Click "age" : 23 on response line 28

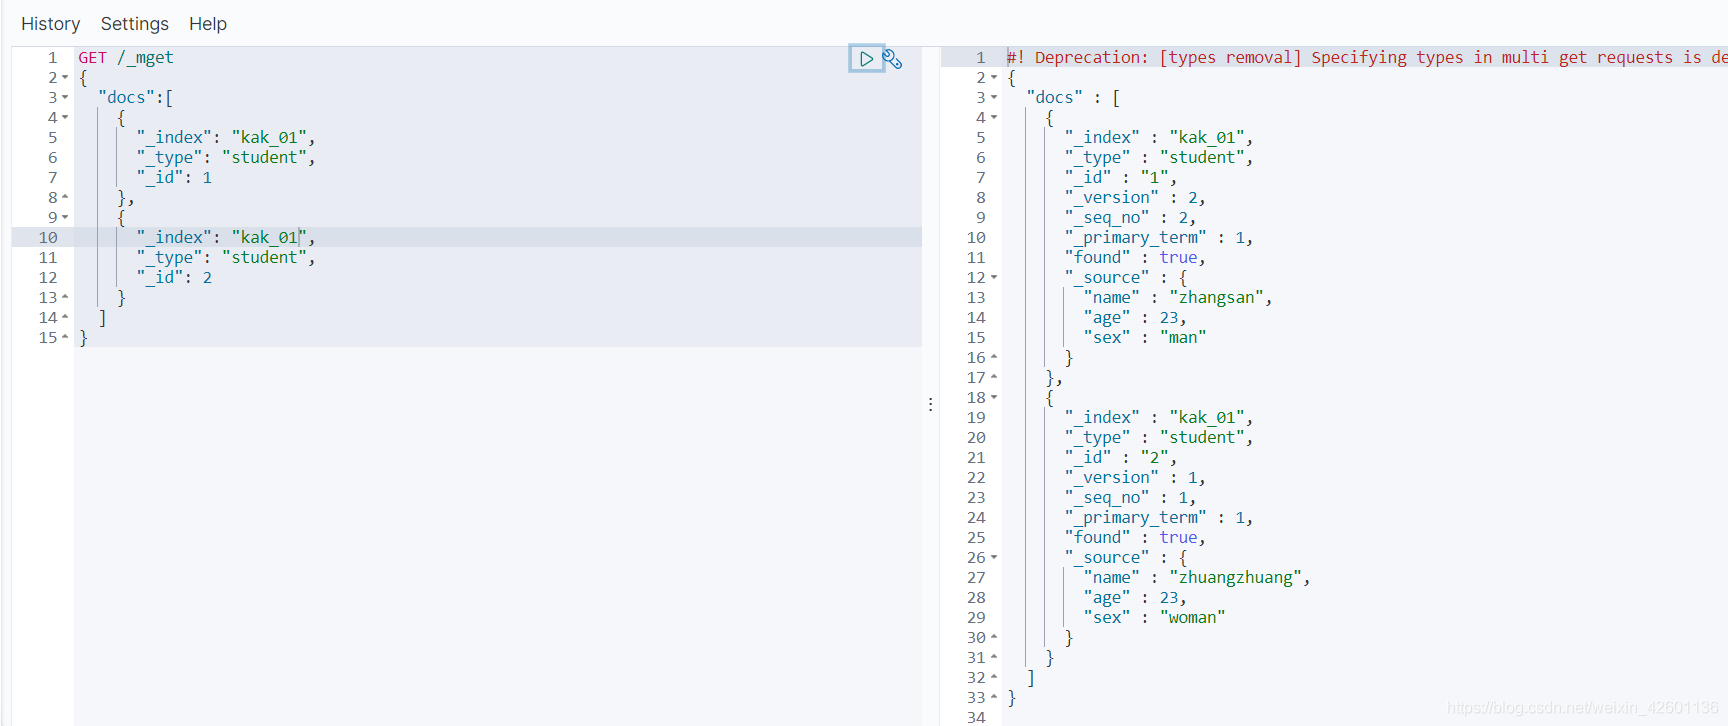click(1135, 598)
